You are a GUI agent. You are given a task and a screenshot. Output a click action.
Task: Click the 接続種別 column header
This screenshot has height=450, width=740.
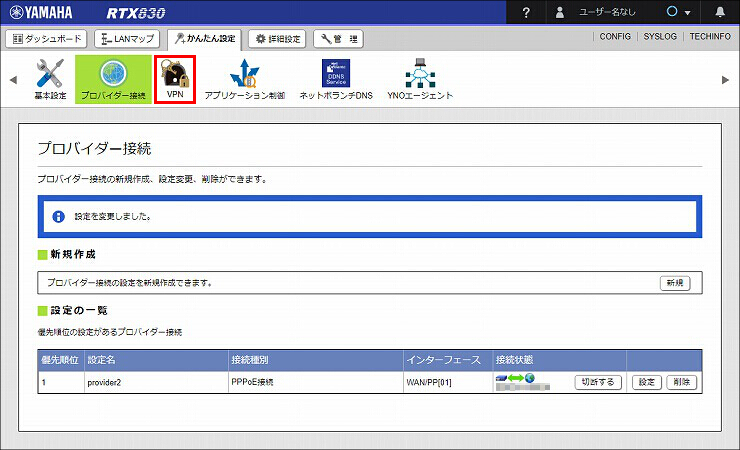[x=316, y=360]
